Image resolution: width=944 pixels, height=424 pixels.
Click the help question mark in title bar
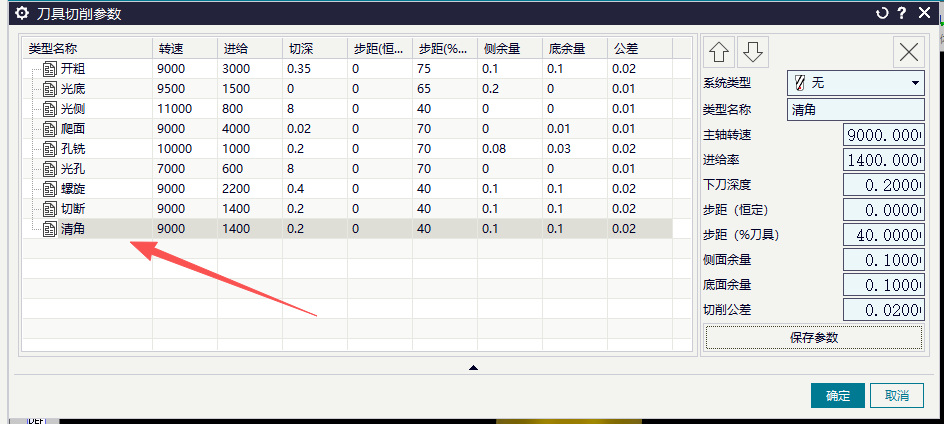902,13
